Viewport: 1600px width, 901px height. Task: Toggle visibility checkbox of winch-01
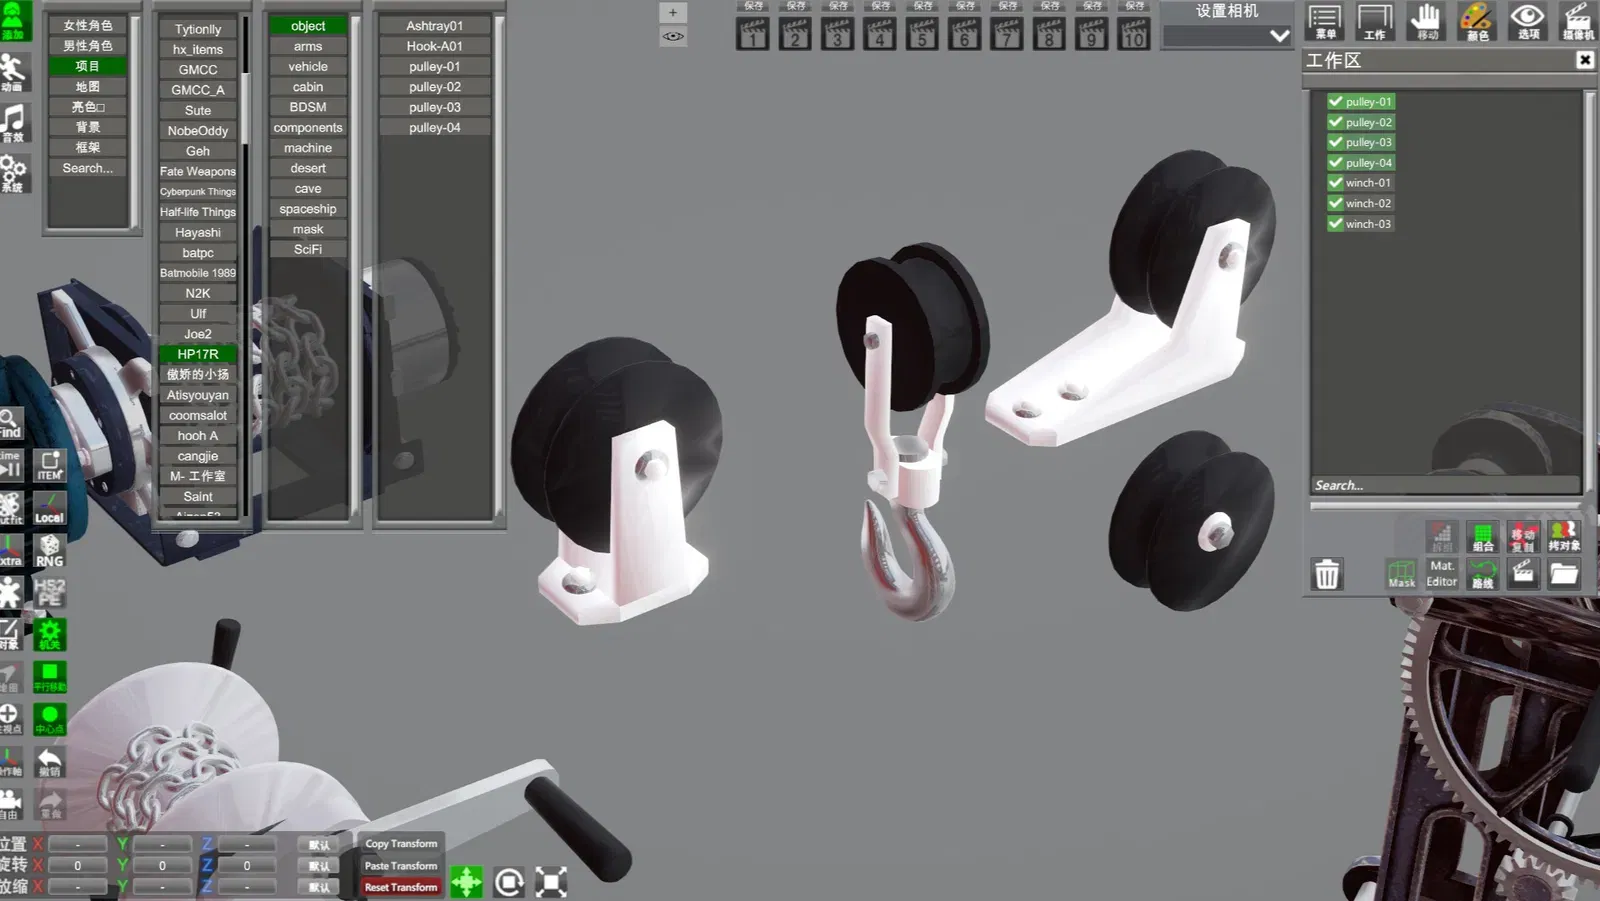click(1335, 183)
